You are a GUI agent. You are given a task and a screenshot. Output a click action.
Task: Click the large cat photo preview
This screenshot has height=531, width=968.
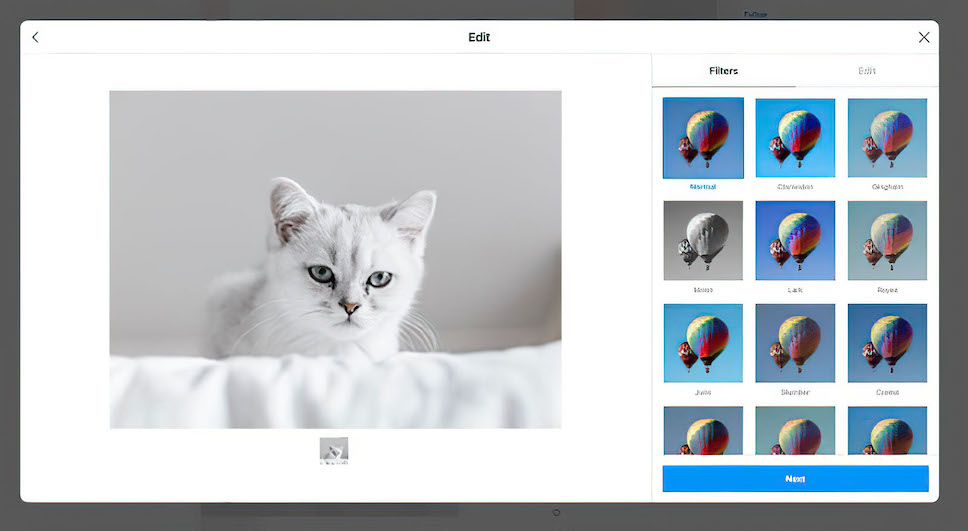tap(335, 259)
